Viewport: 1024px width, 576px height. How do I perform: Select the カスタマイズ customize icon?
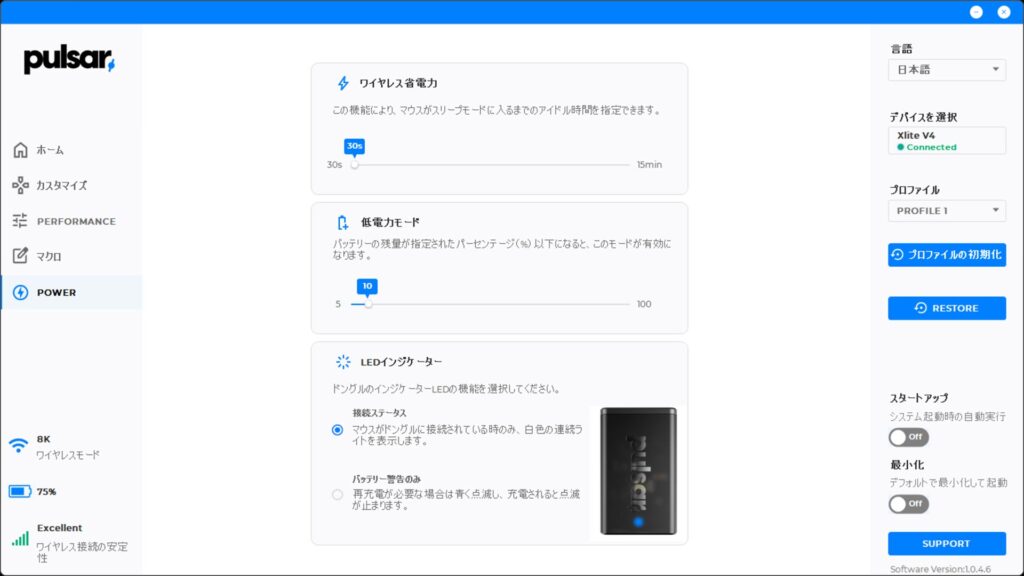(20, 185)
